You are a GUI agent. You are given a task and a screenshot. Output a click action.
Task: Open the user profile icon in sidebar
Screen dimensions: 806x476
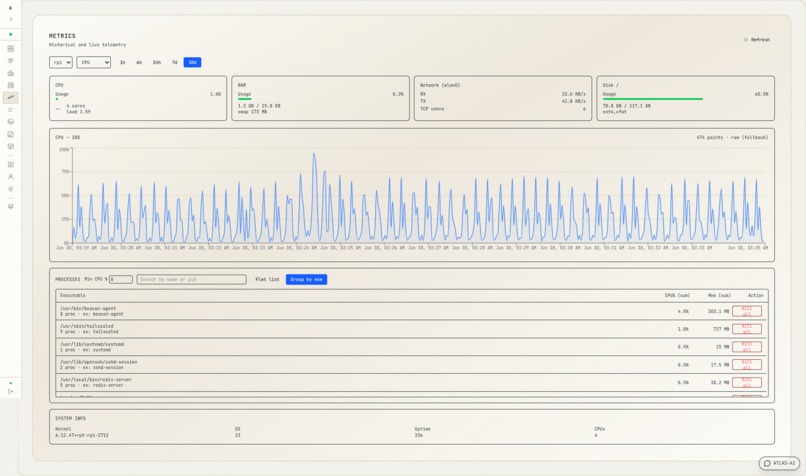click(x=10, y=177)
